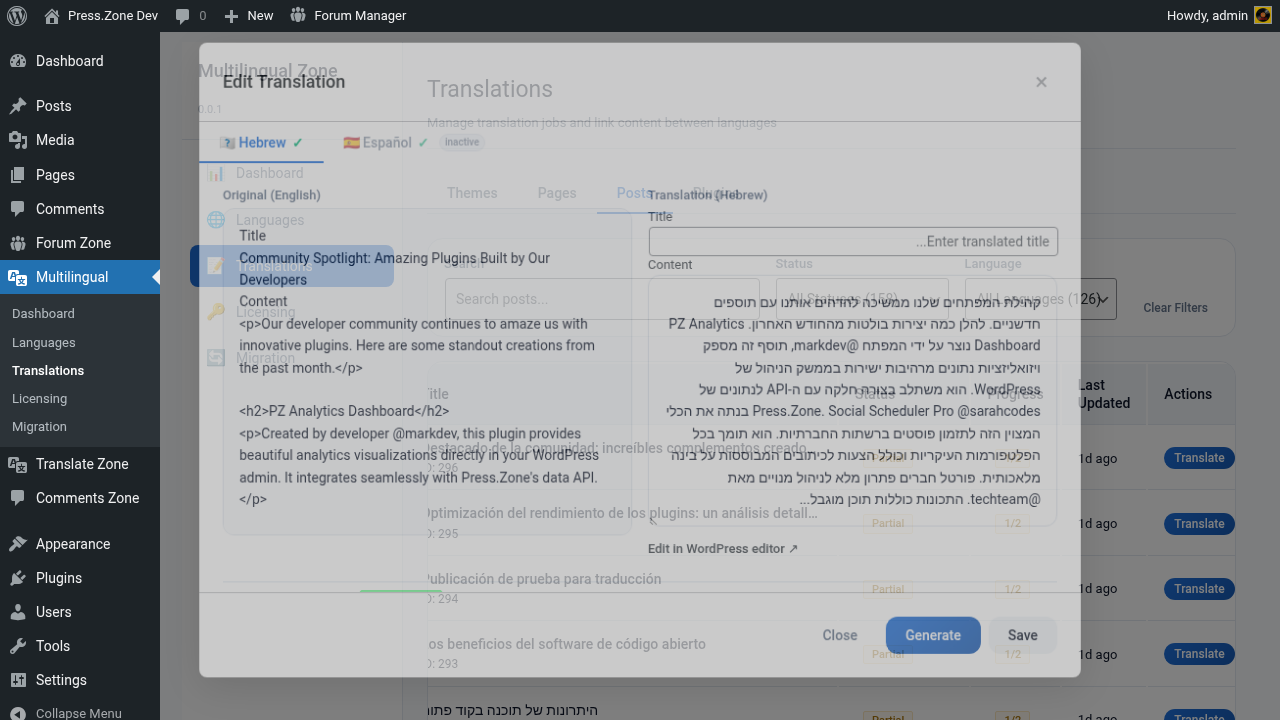Screen dimensions: 1280x720
Task: Click Translate for post ID 296
Action: (x=1199, y=458)
